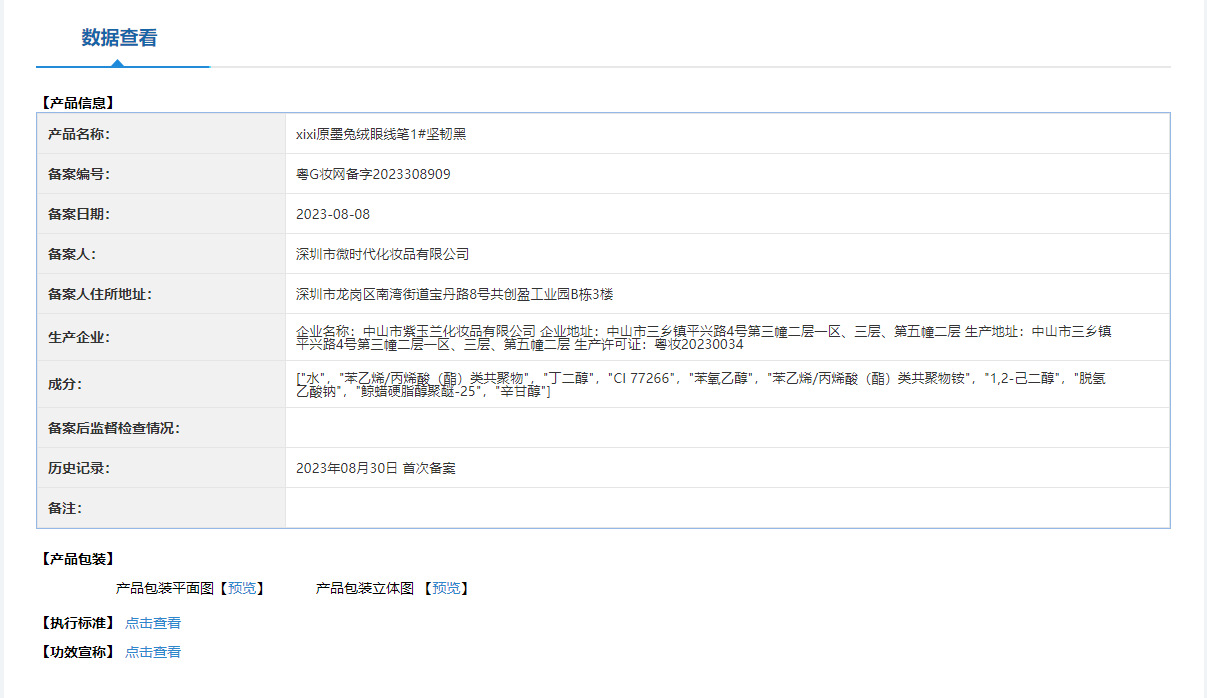Screen dimensions: 1207x698
Task: Click the filing date 2023-08-08
Action: pyautogui.click(x=333, y=214)
